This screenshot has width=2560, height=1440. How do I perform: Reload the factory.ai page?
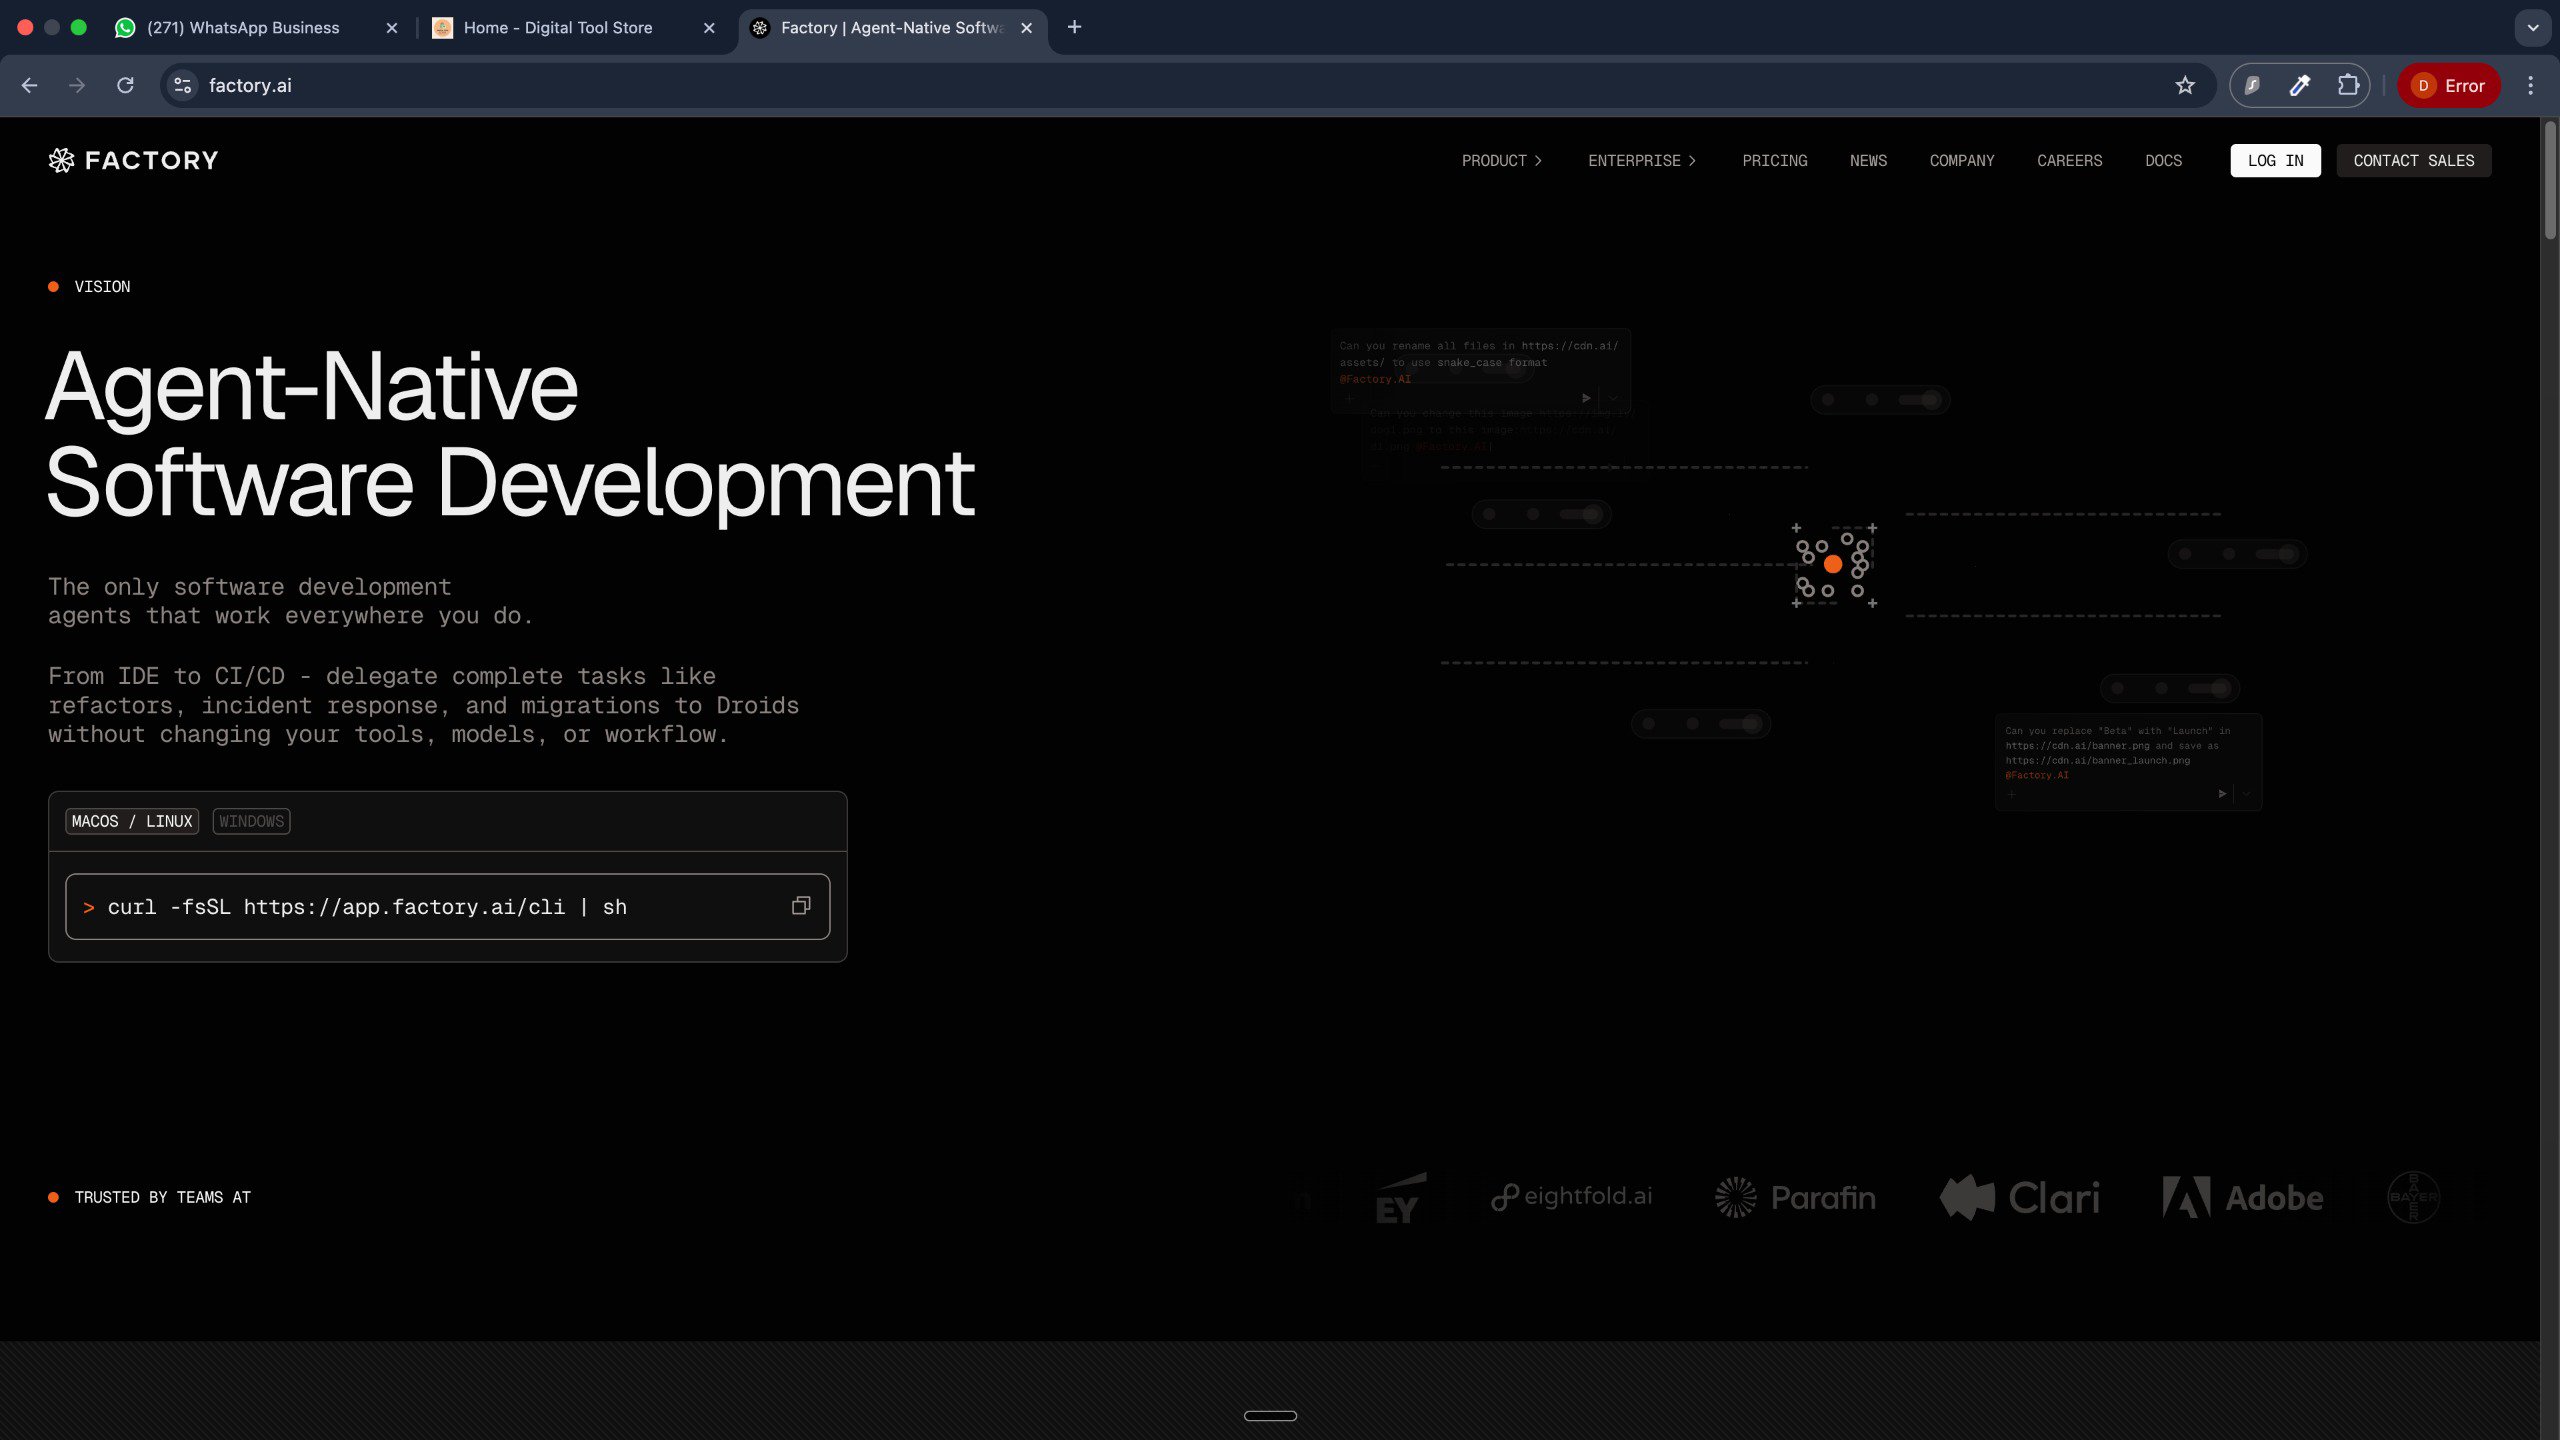pos(125,85)
